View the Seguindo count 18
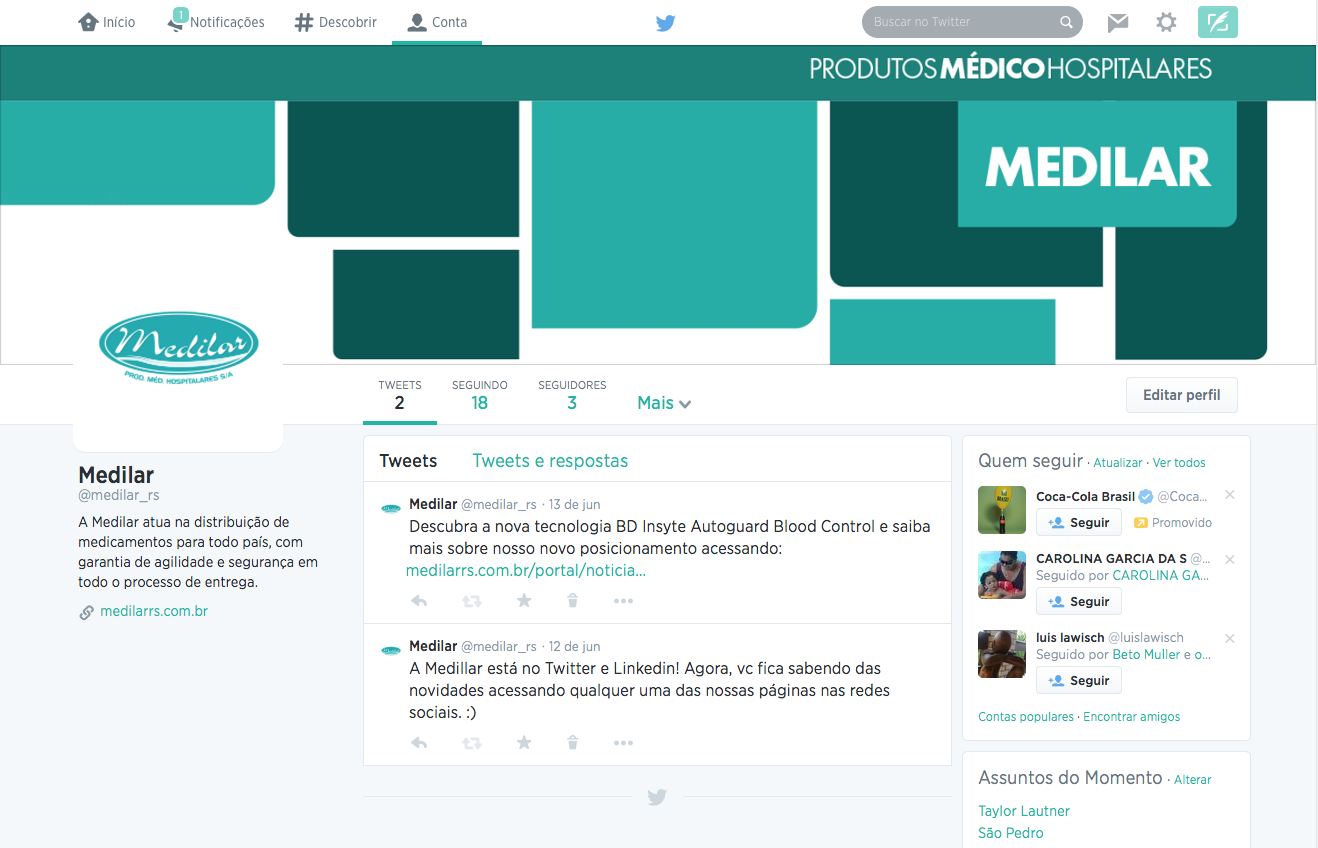The image size is (1318, 848). tap(480, 396)
